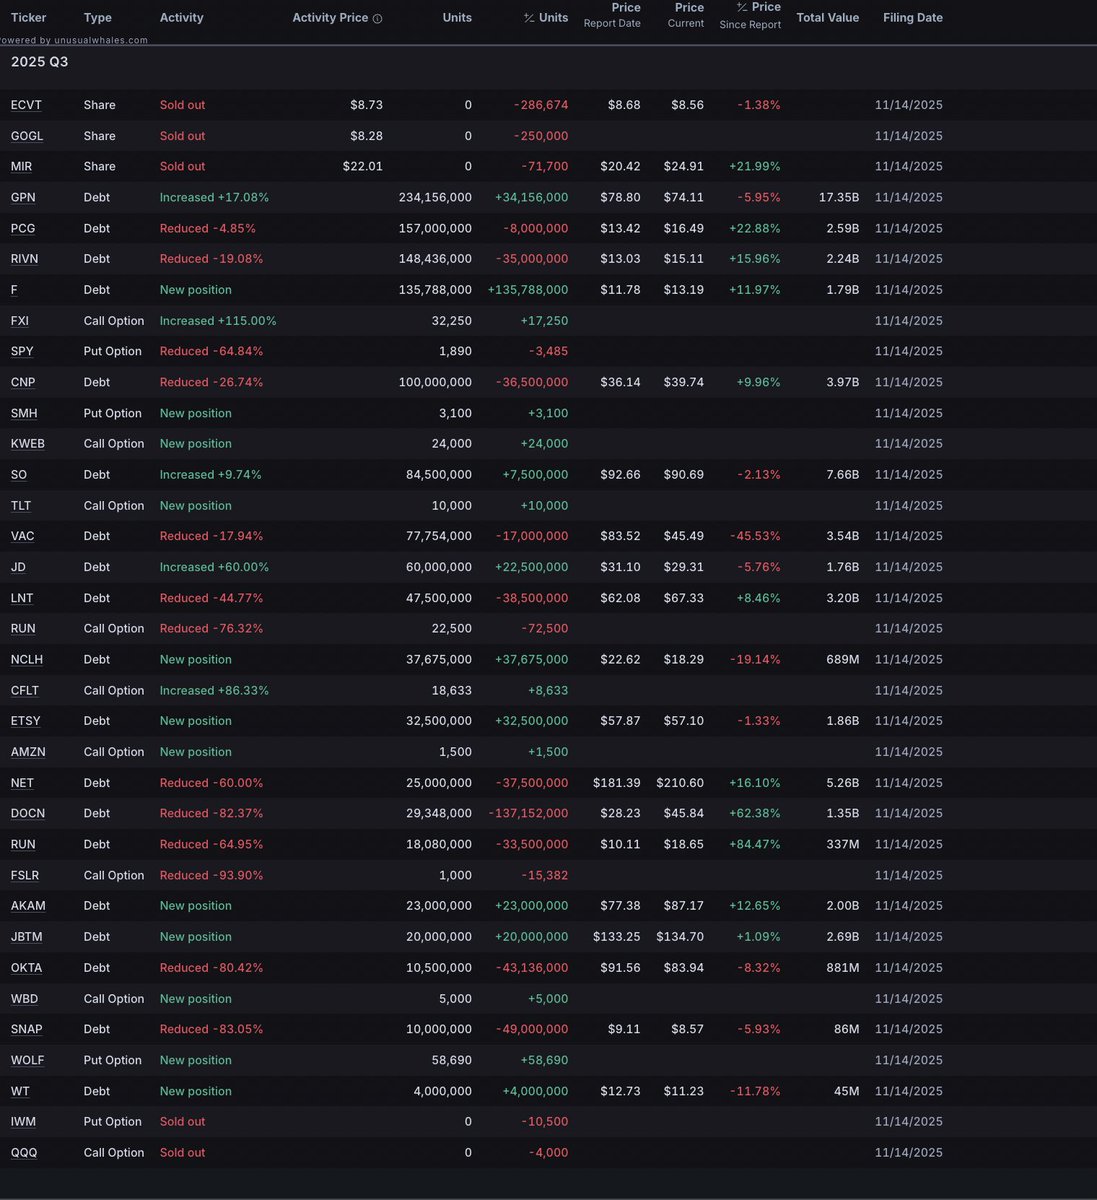Open the VAC ticker link
The width and height of the screenshot is (1097, 1200).
pos(23,536)
